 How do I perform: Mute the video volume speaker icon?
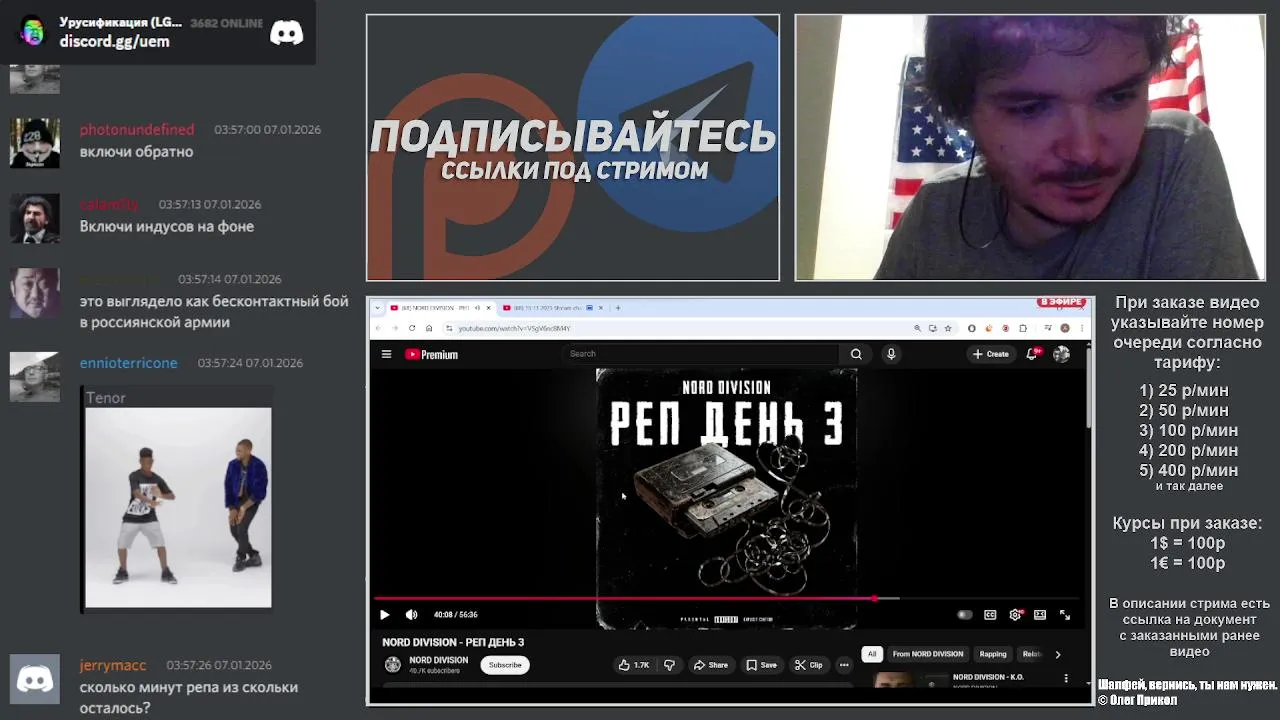click(x=411, y=615)
